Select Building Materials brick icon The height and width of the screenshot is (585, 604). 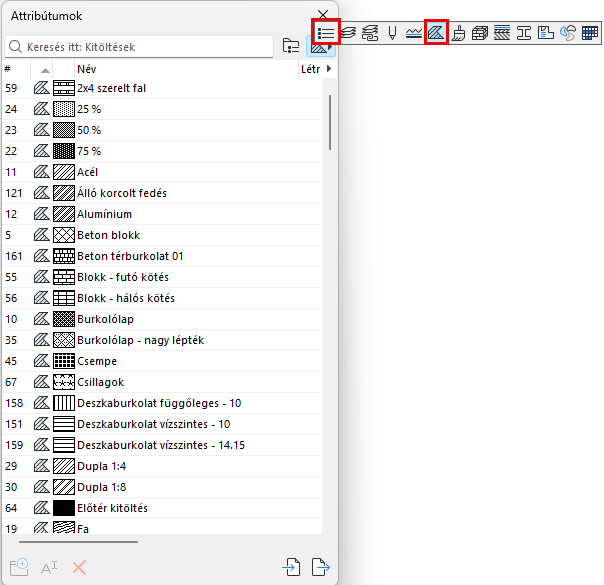click(x=480, y=33)
